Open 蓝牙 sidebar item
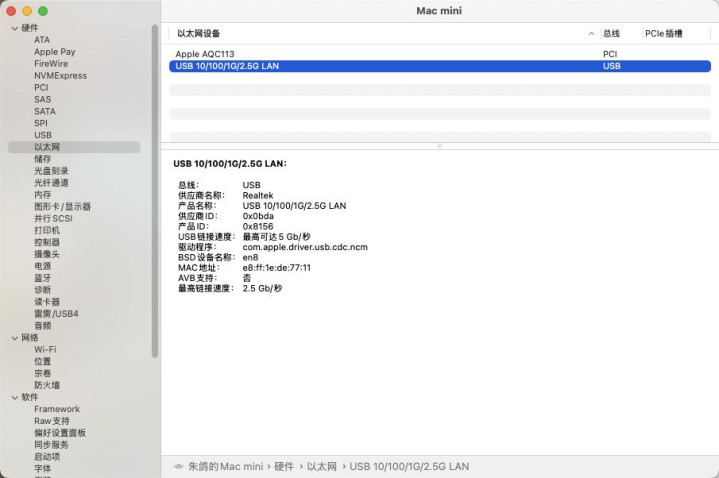 pos(42,278)
